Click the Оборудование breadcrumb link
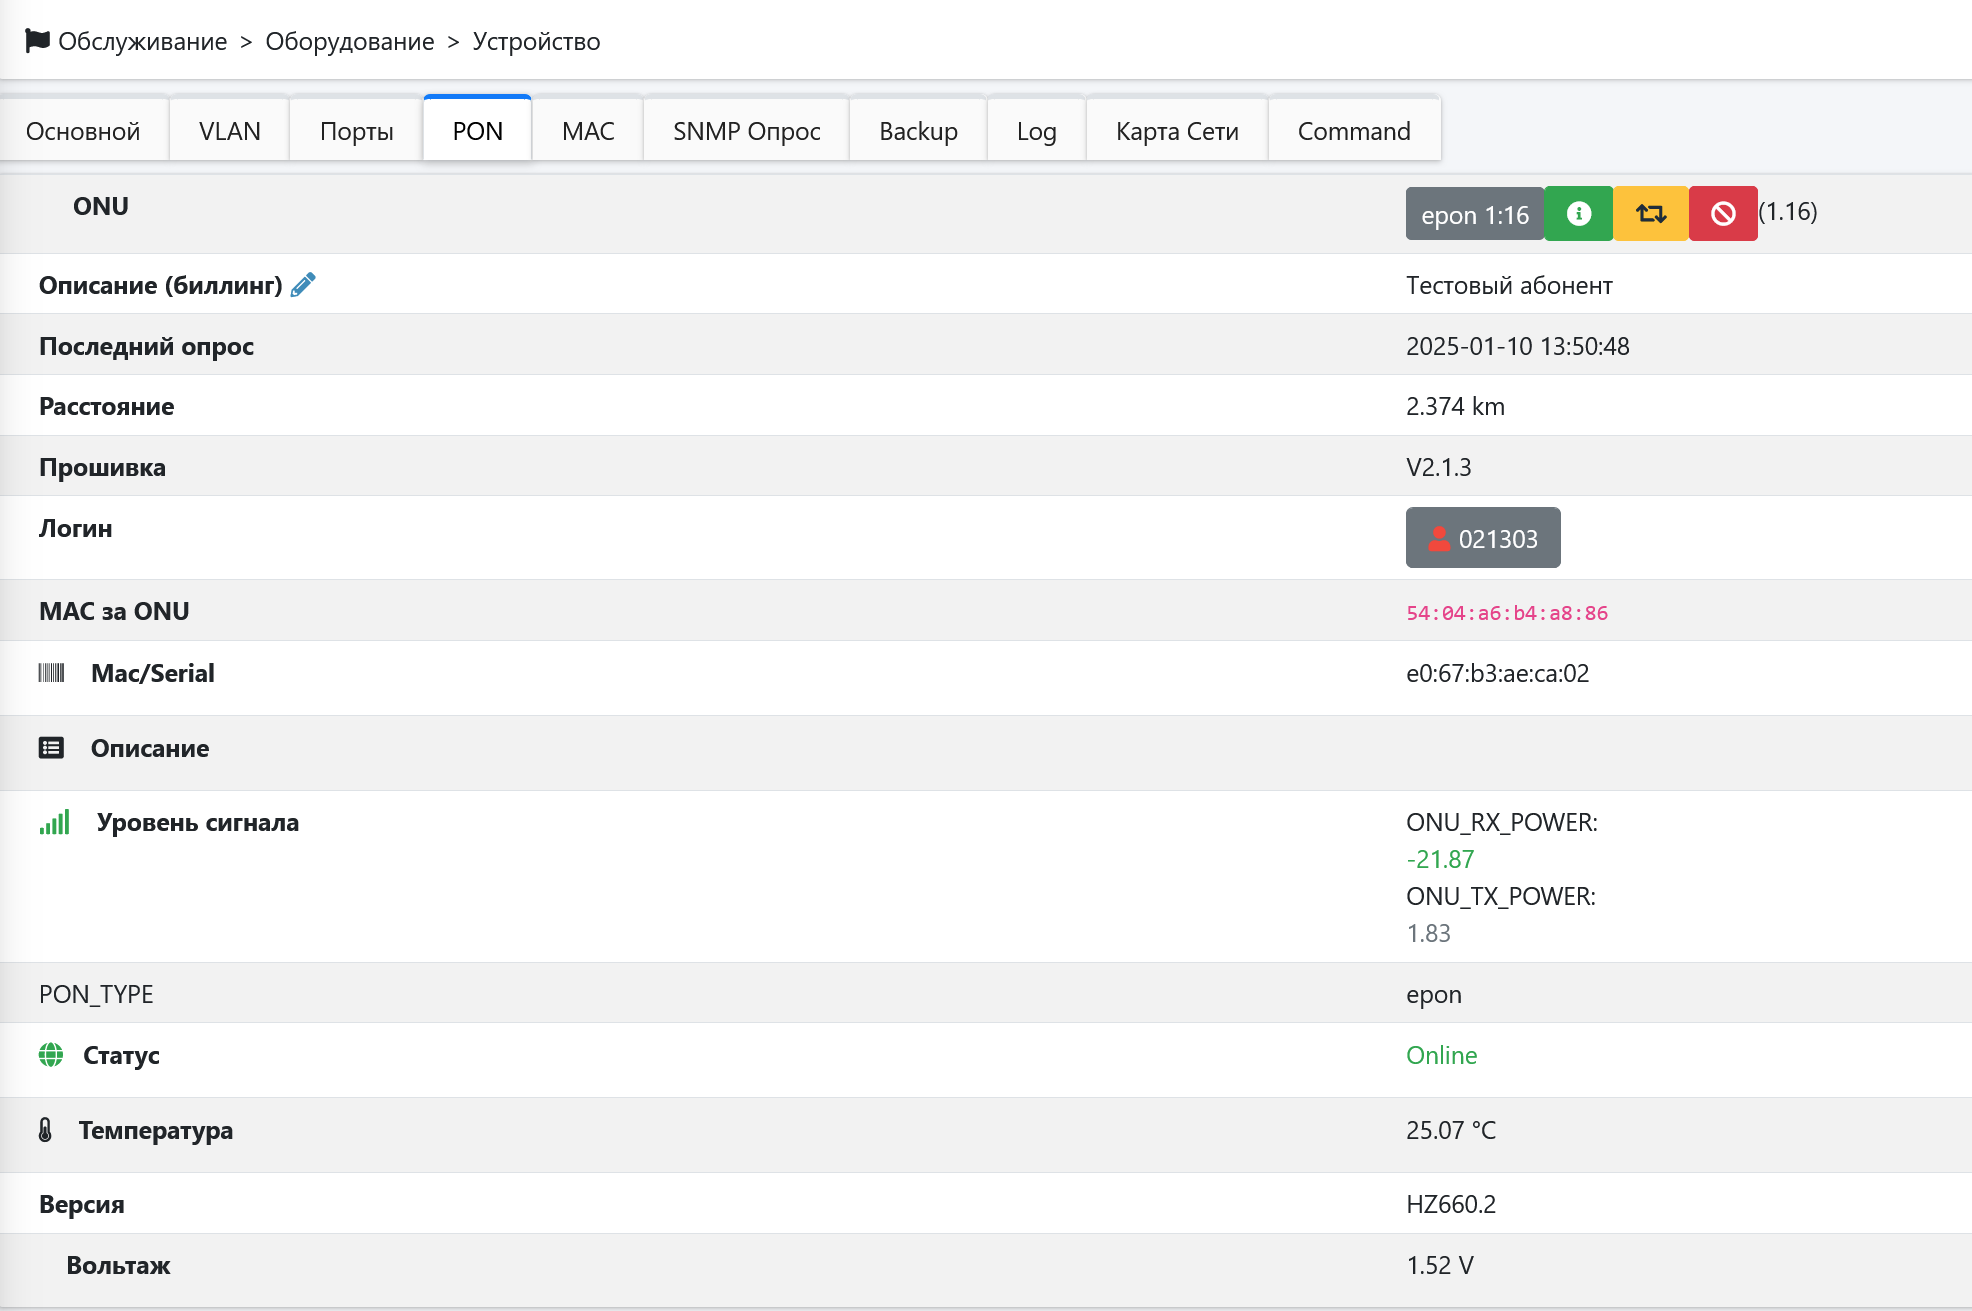 click(349, 41)
